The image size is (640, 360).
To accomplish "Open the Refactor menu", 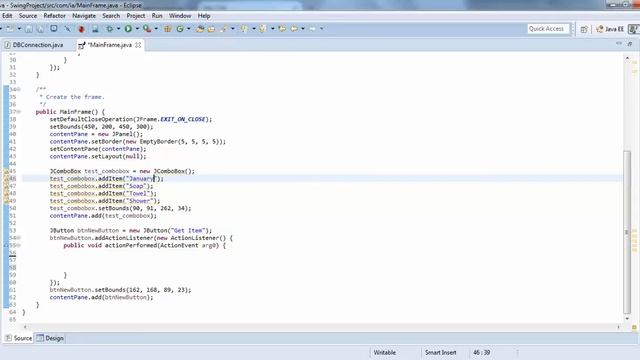I will [55, 16].
